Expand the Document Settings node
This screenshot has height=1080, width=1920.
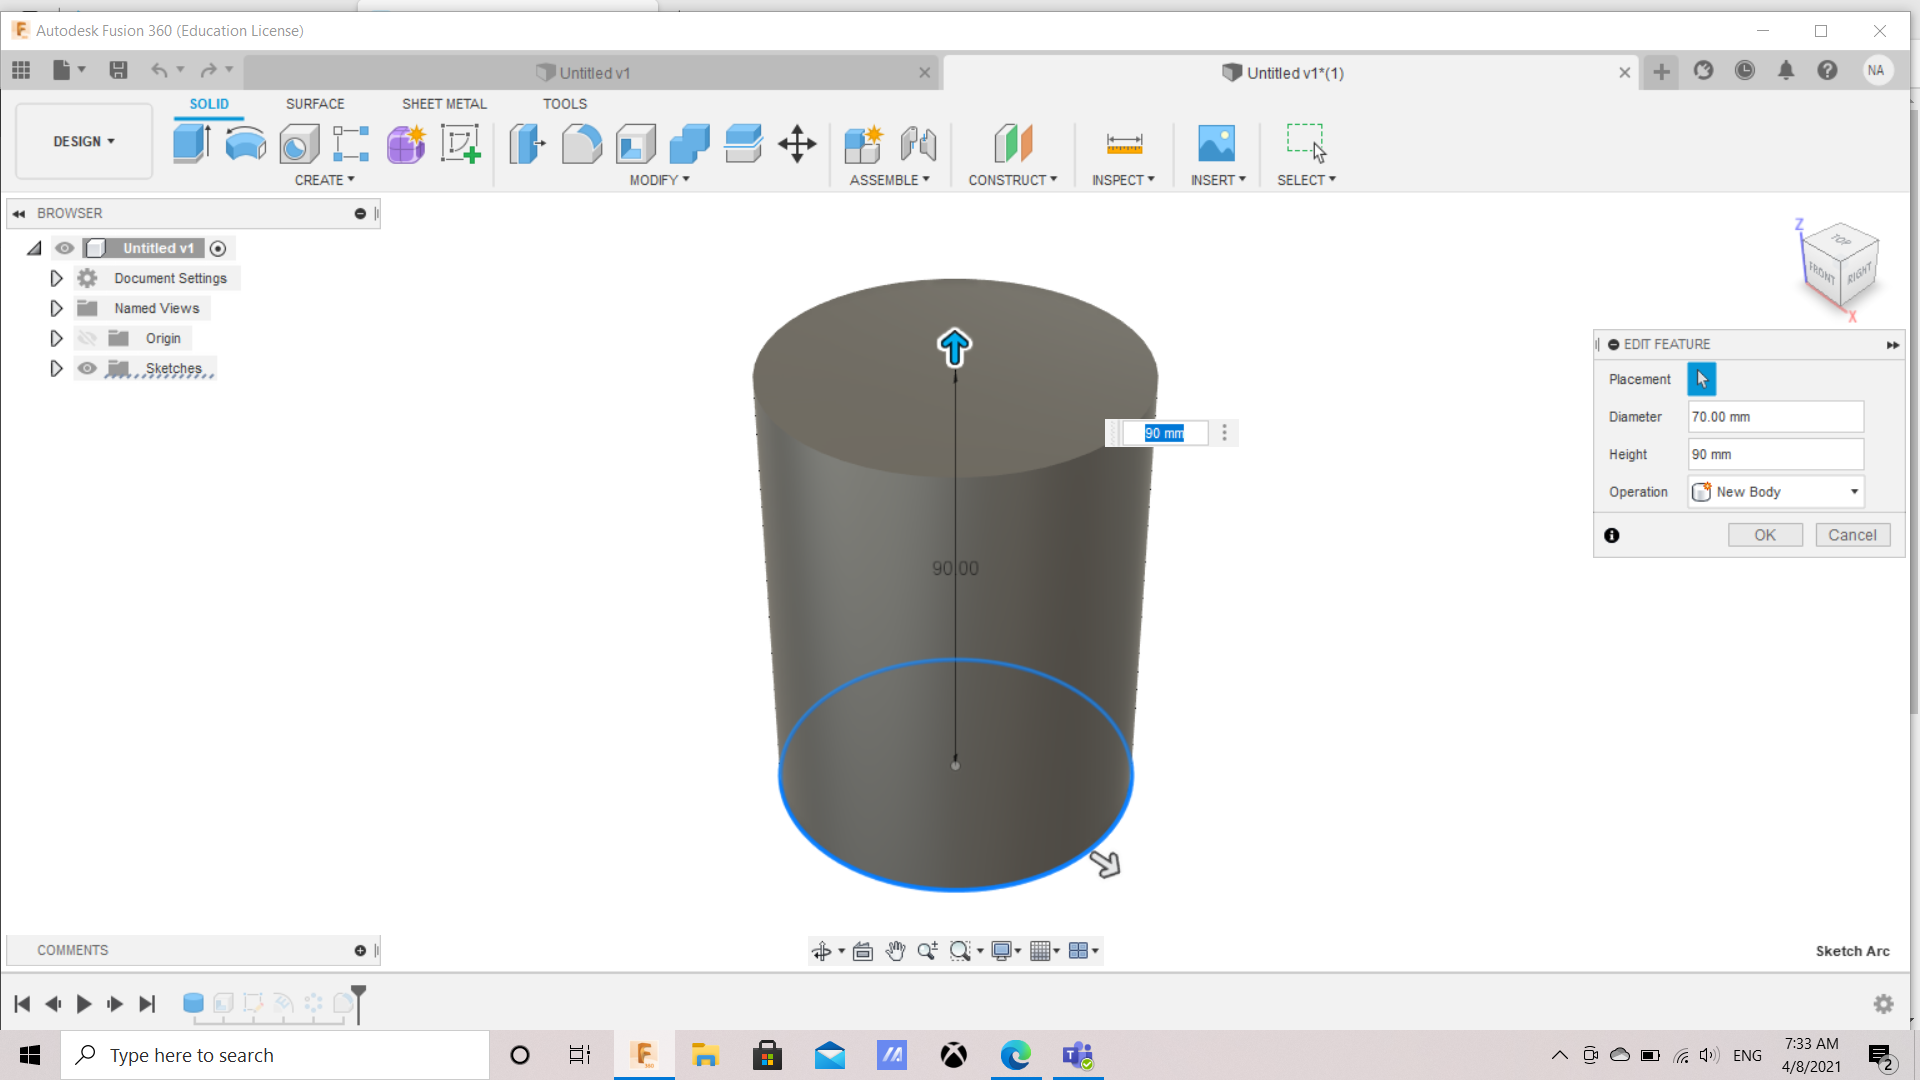56,278
